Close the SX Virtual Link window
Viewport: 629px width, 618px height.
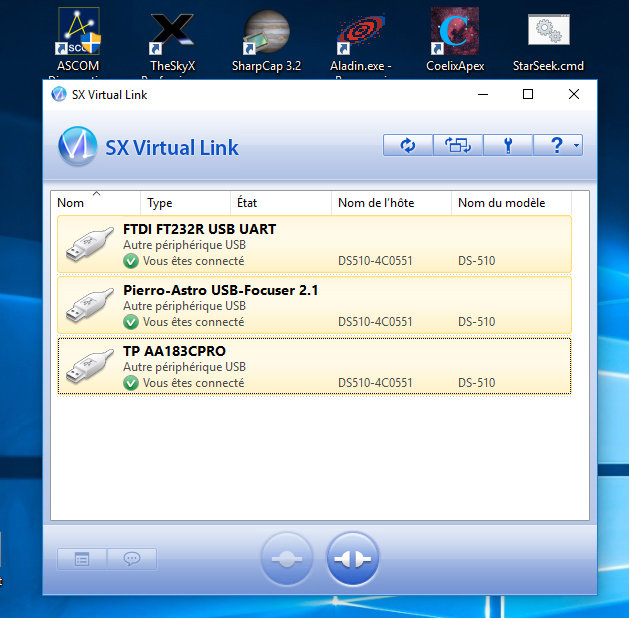point(574,95)
